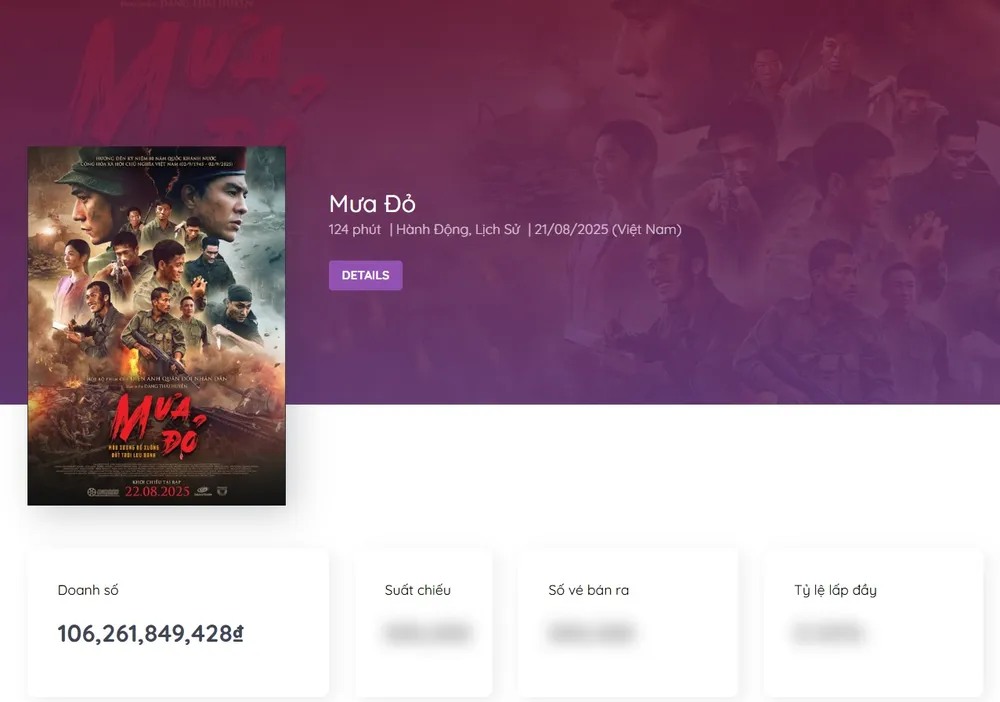The image size is (1000, 702).
Task: Select the Hành Động, Lịch Sử genre text
Action: [x=458, y=230]
